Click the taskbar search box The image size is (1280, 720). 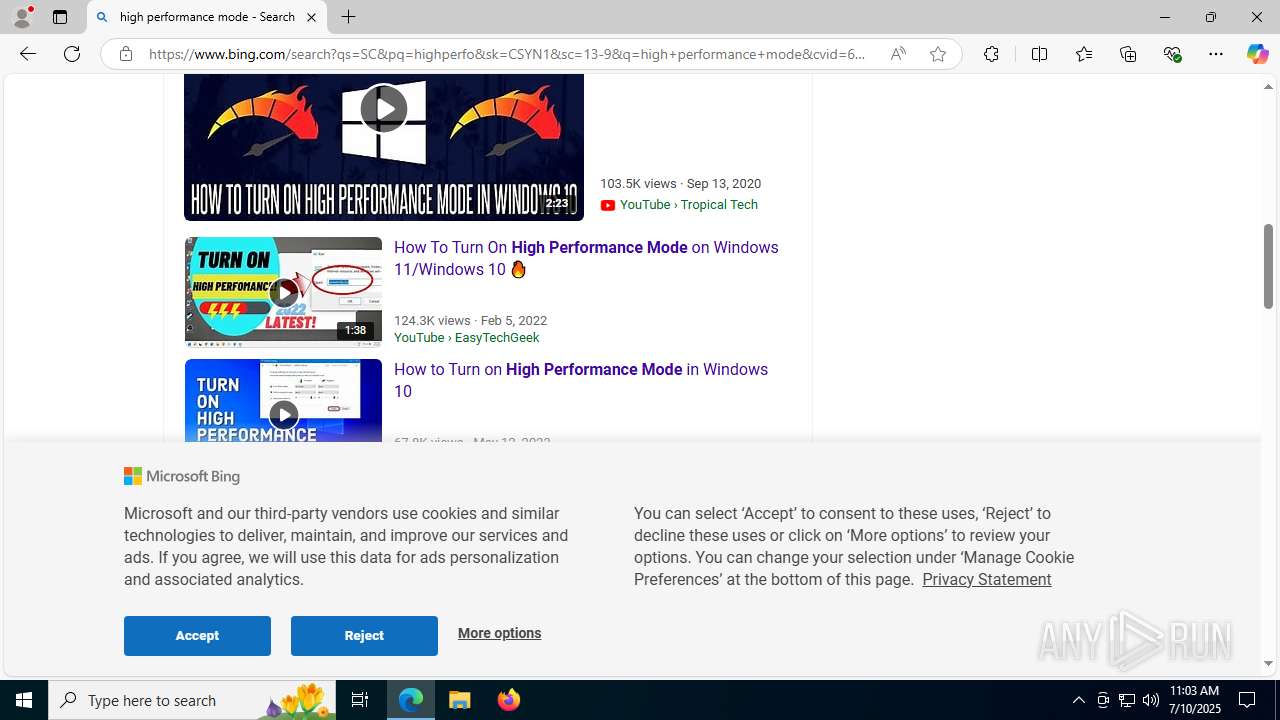[191, 700]
